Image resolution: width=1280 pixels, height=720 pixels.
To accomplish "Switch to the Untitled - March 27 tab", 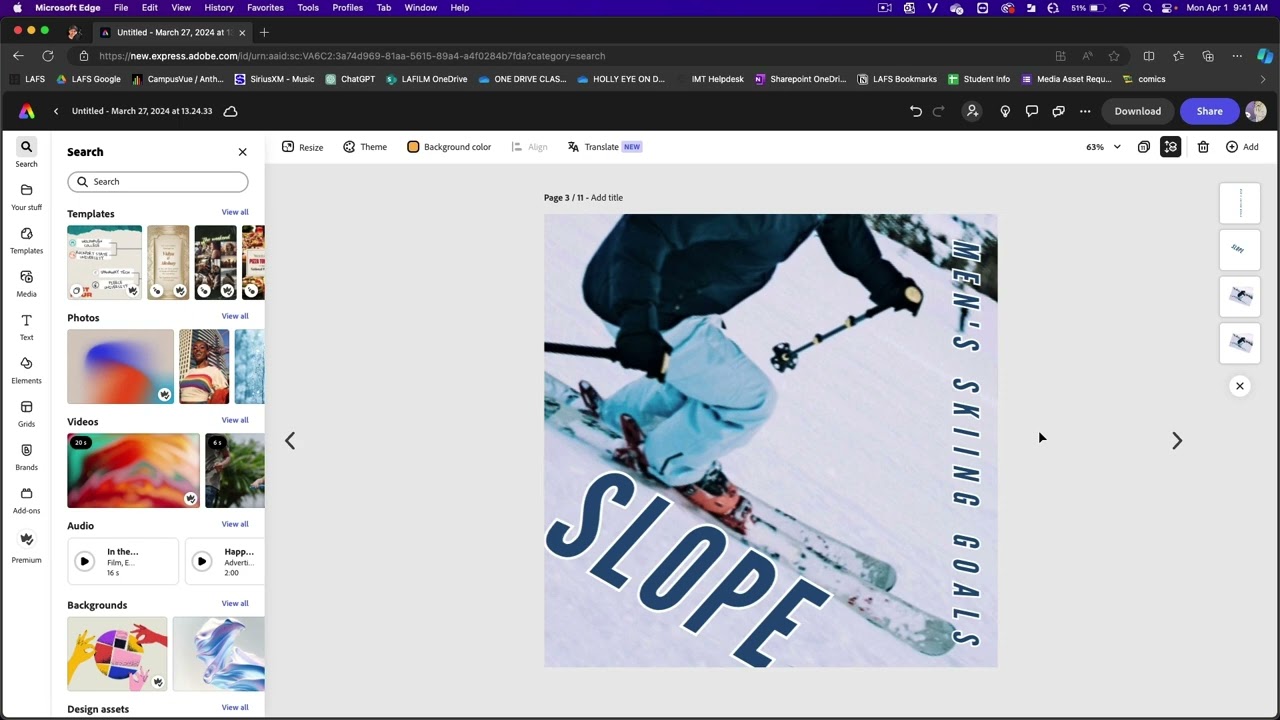I will coord(172,32).
